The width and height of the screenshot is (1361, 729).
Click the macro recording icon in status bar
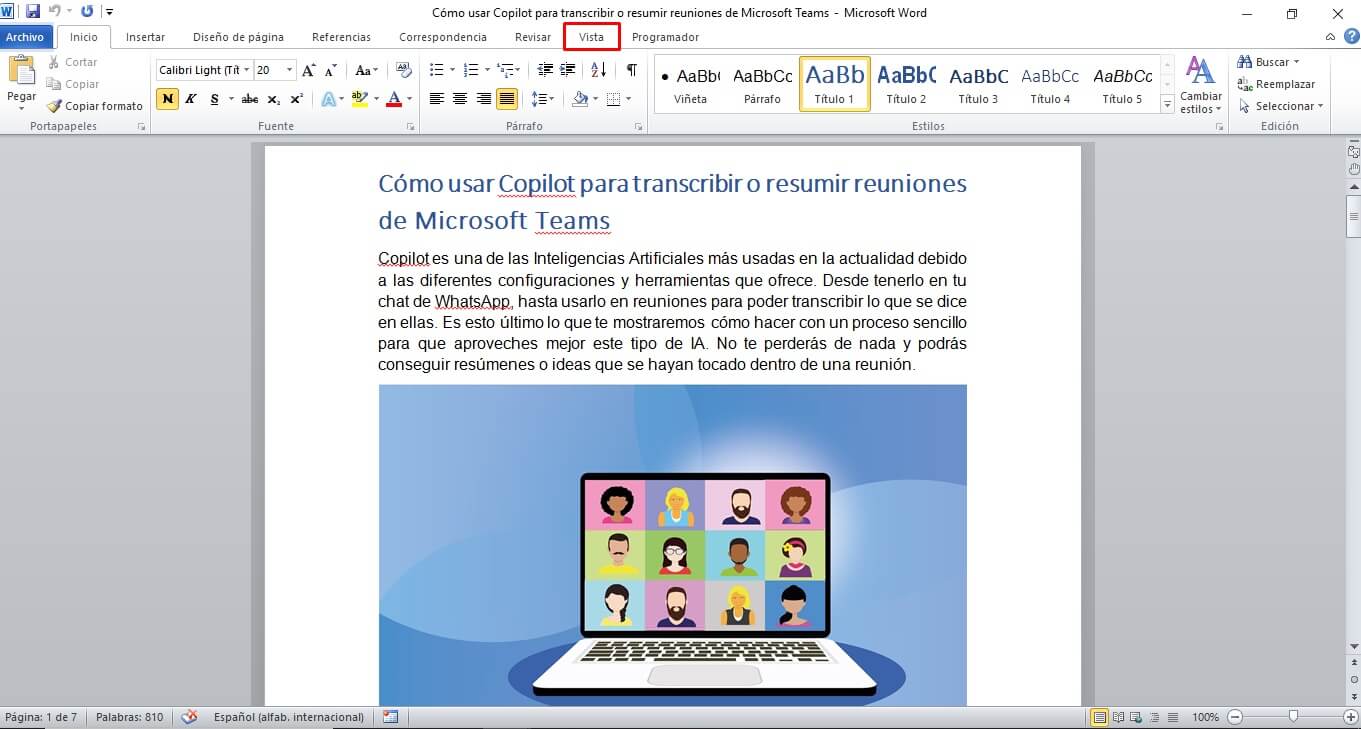[390, 717]
